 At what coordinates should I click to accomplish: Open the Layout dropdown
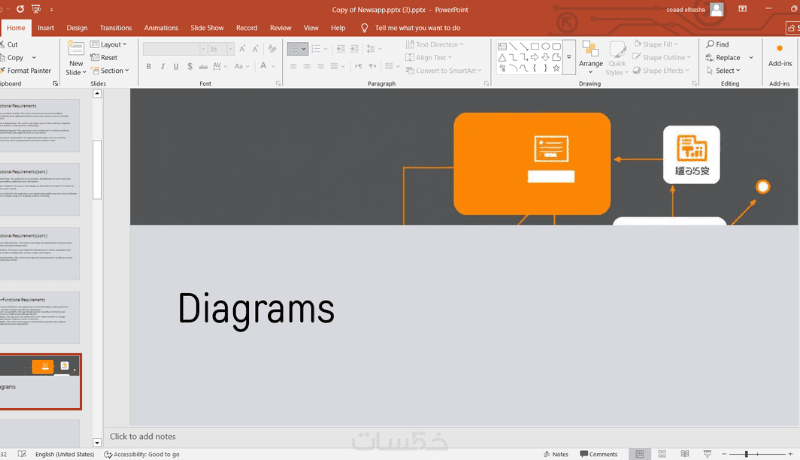pyautogui.click(x=109, y=44)
